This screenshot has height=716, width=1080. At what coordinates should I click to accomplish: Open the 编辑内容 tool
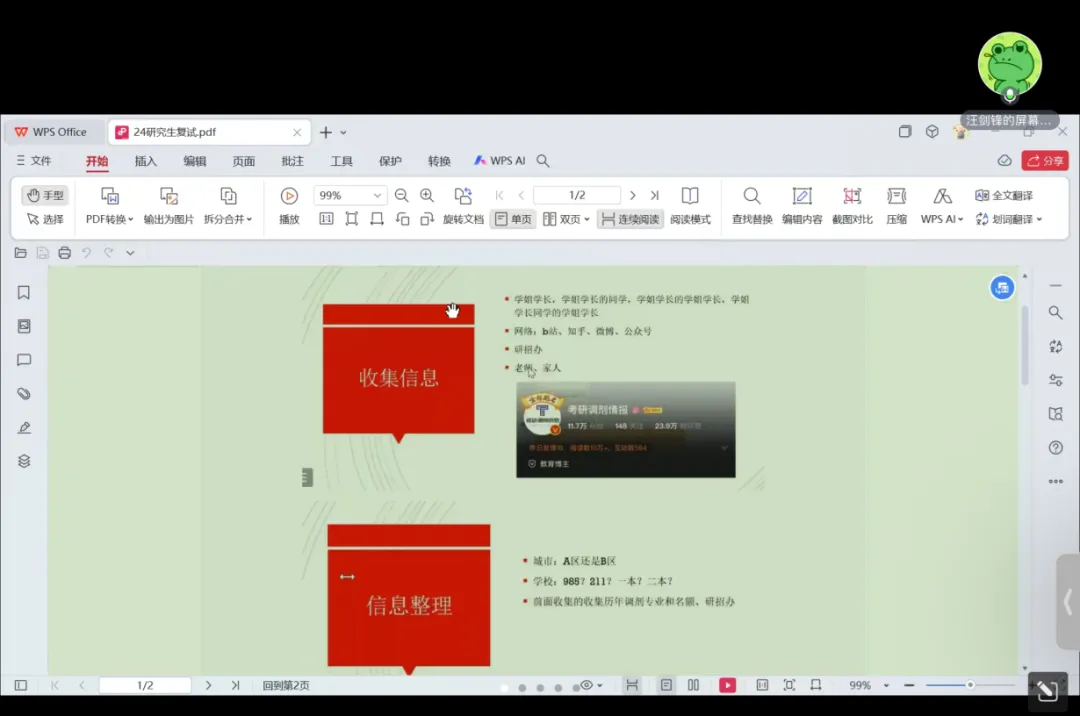801,197
